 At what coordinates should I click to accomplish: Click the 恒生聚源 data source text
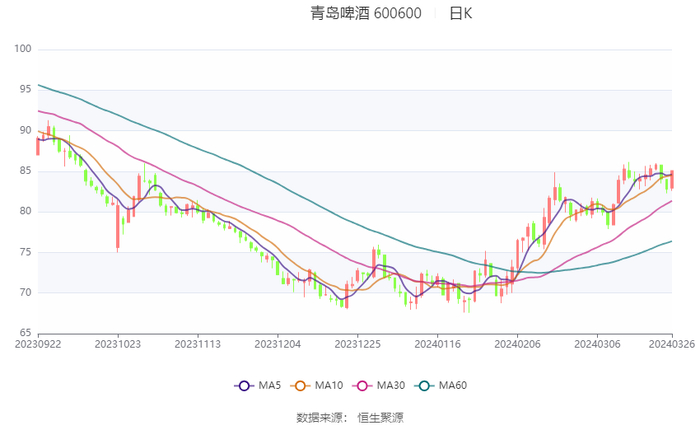click(x=380, y=418)
